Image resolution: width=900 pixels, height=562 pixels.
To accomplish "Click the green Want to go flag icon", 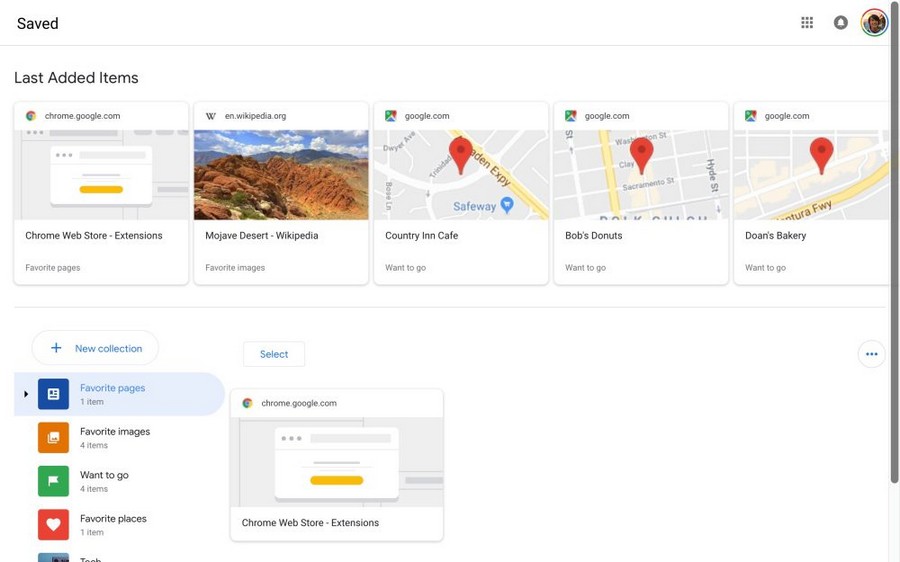I will pyautogui.click(x=53, y=481).
